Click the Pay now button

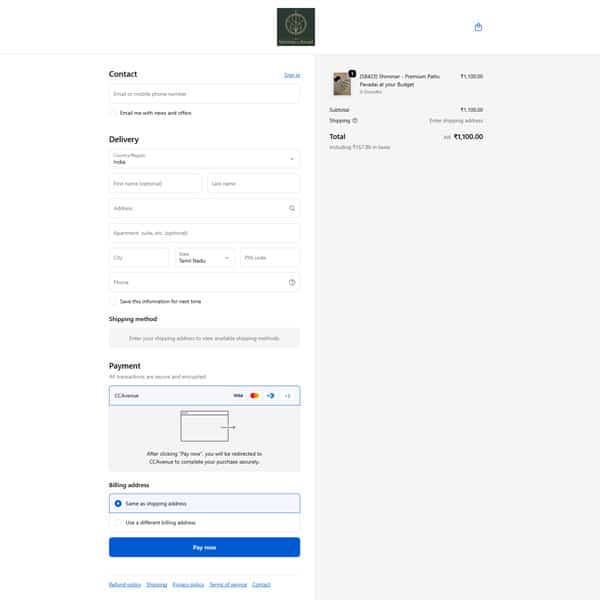(x=204, y=547)
